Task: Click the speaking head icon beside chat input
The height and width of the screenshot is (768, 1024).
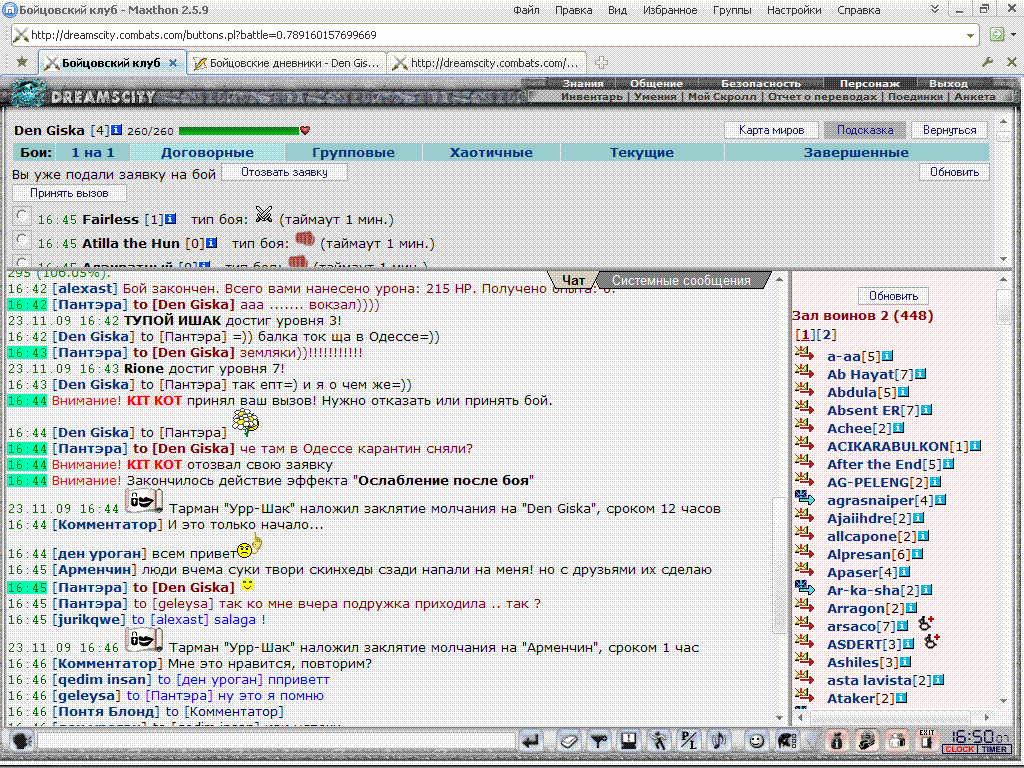Action: 22,741
